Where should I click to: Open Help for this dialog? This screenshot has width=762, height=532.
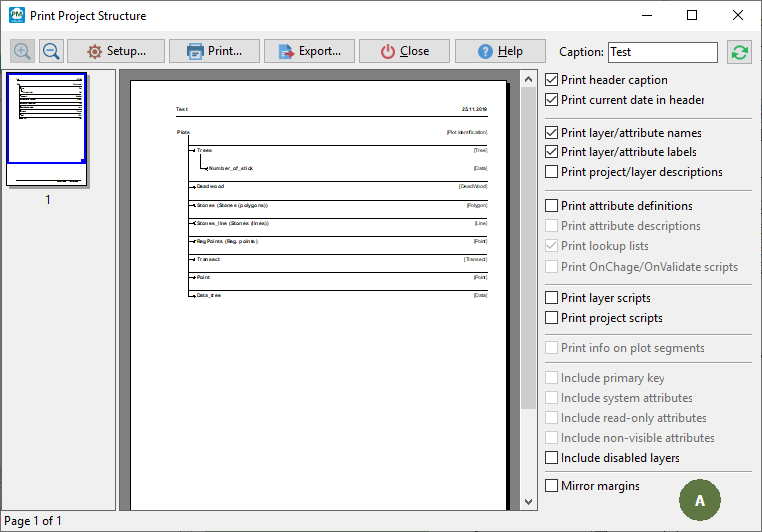point(499,51)
